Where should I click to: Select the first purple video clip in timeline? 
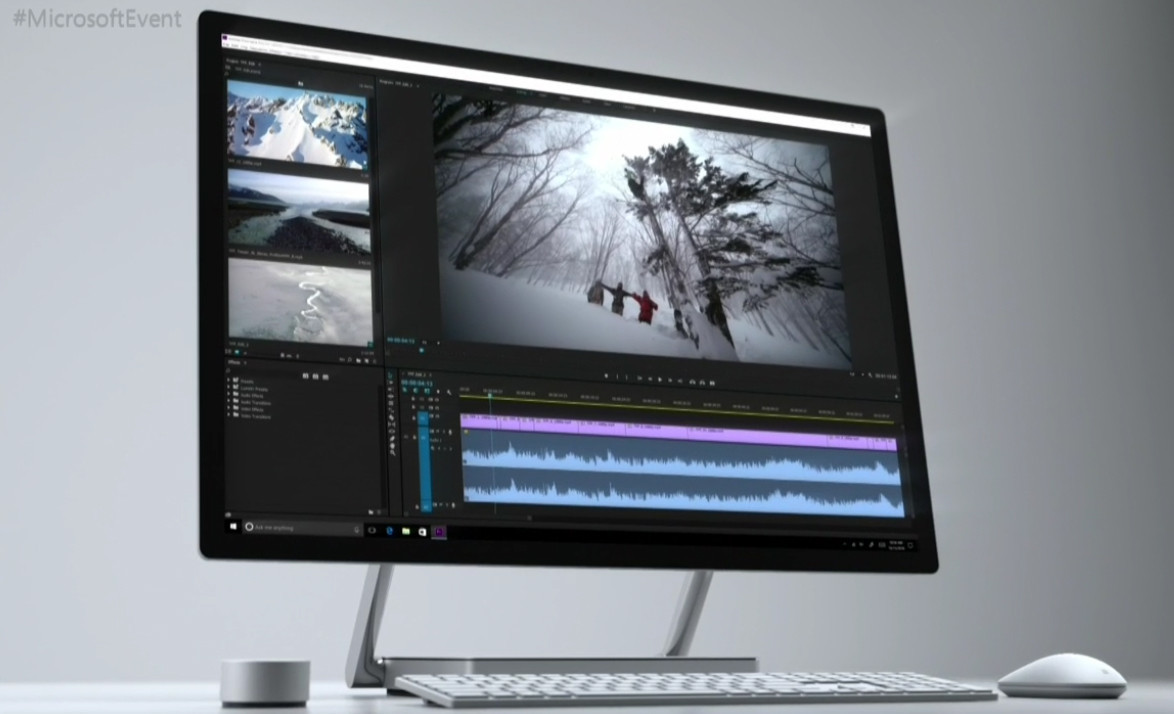click(x=481, y=423)
